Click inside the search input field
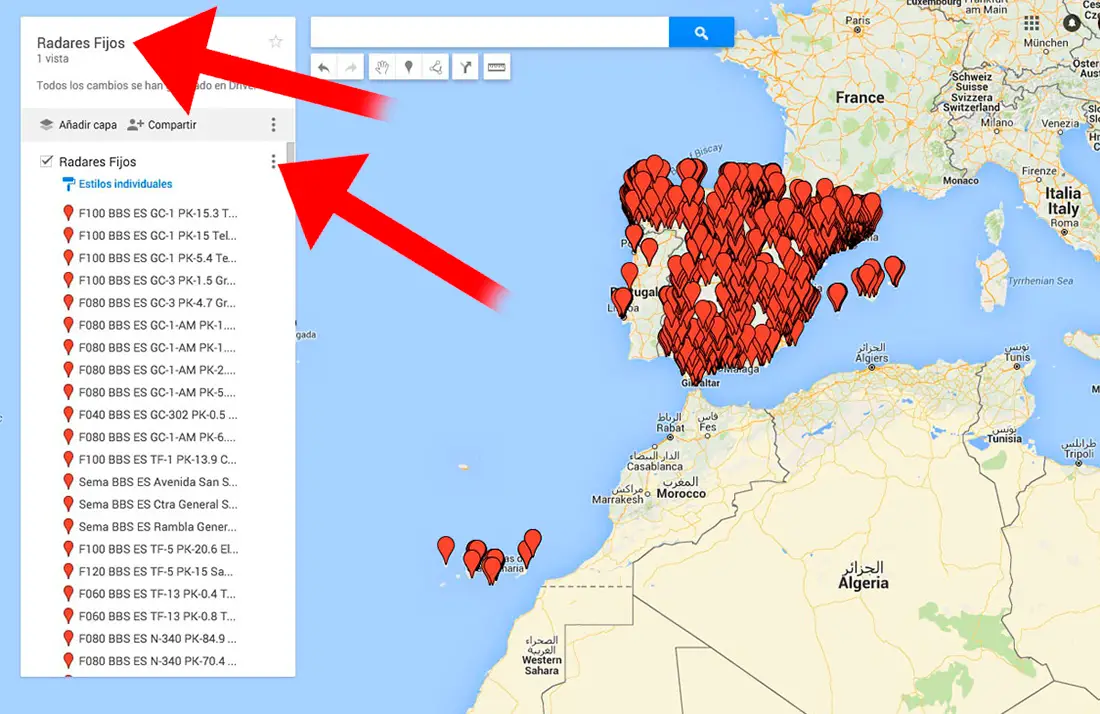 [490, 31]
